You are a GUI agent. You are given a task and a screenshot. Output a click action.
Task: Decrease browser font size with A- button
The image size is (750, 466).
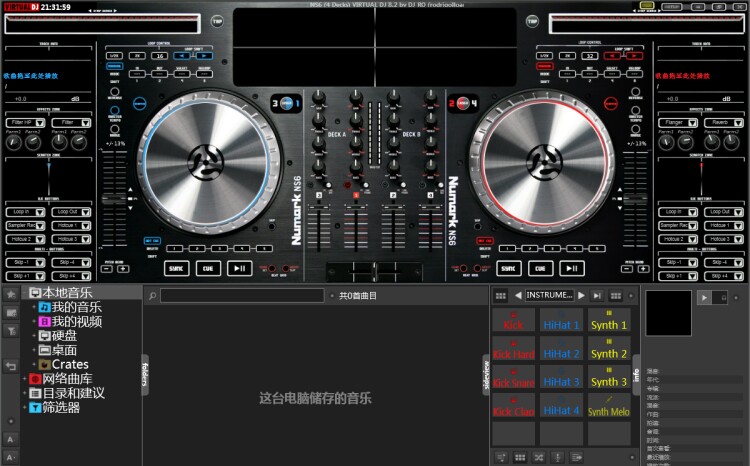point(11,457)
